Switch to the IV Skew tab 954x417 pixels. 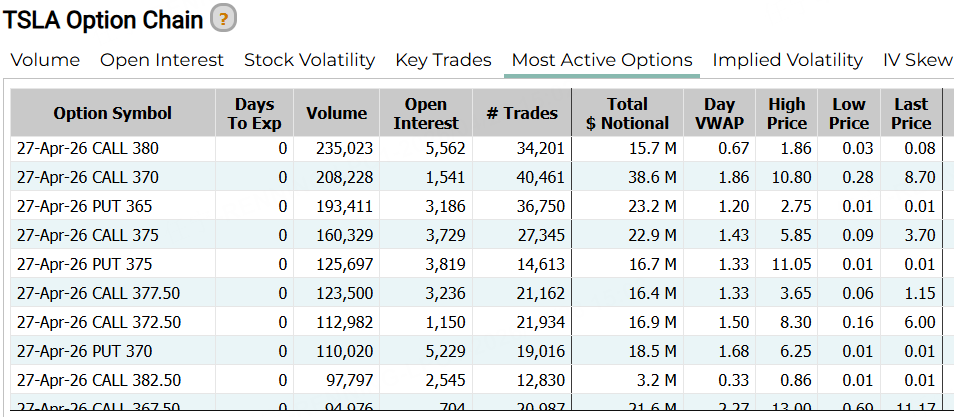point(917,60)
